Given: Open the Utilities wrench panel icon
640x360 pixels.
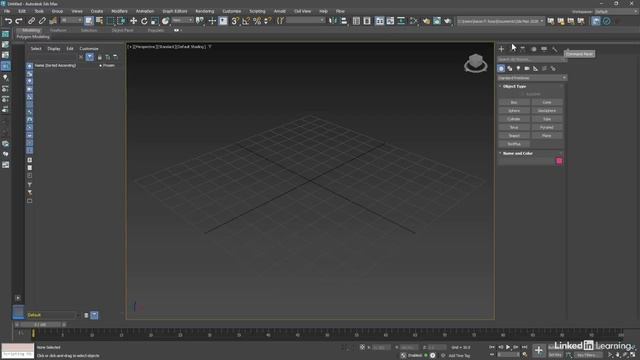Looking at the screenshot, I should pos(555,49).
